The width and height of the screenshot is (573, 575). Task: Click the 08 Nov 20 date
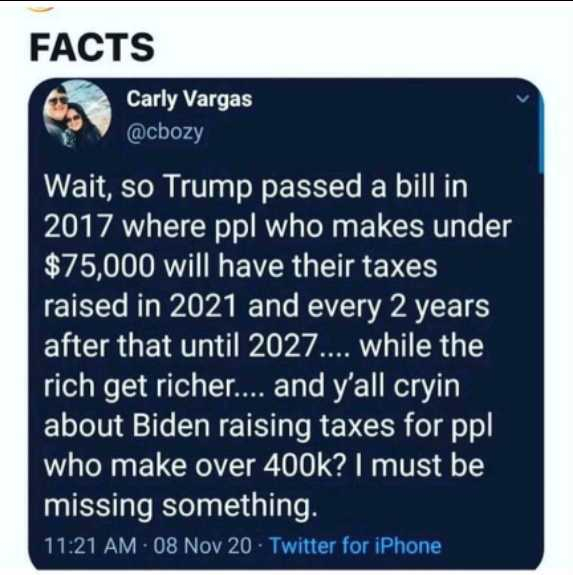click(203, 545)
